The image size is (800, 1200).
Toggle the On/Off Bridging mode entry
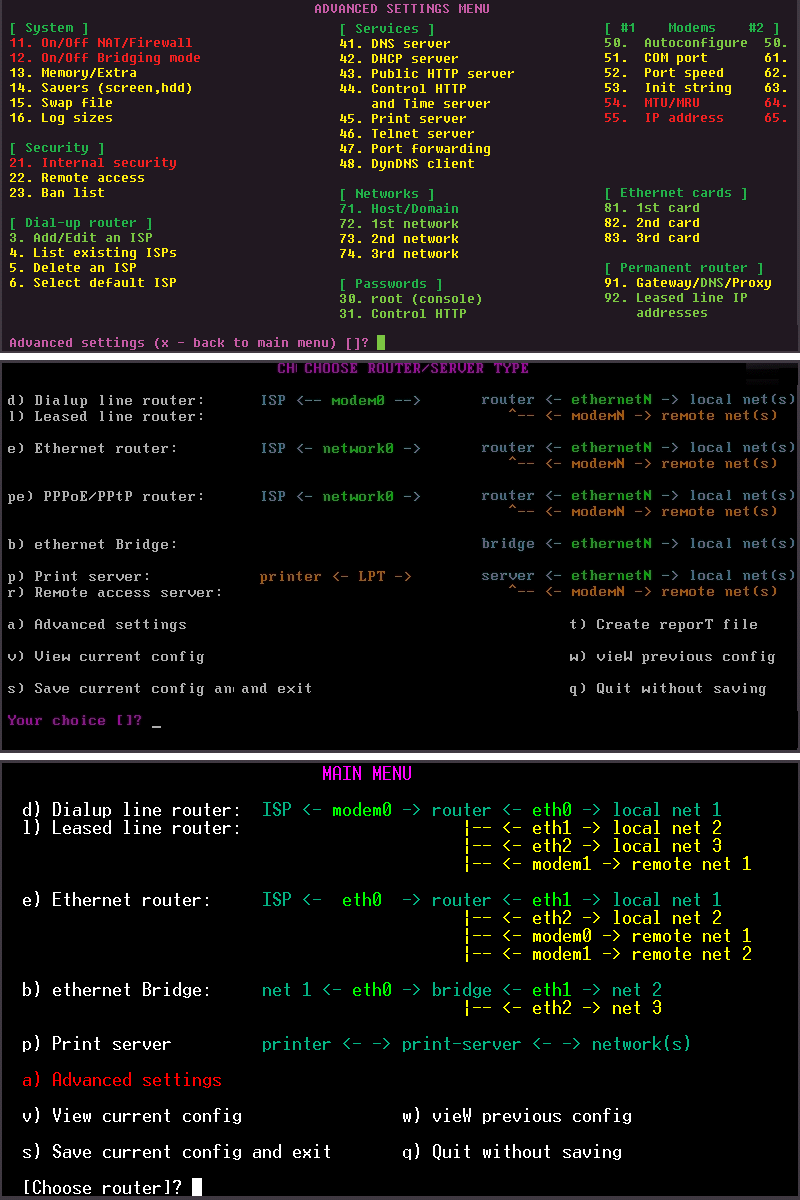tap(105, 58)
